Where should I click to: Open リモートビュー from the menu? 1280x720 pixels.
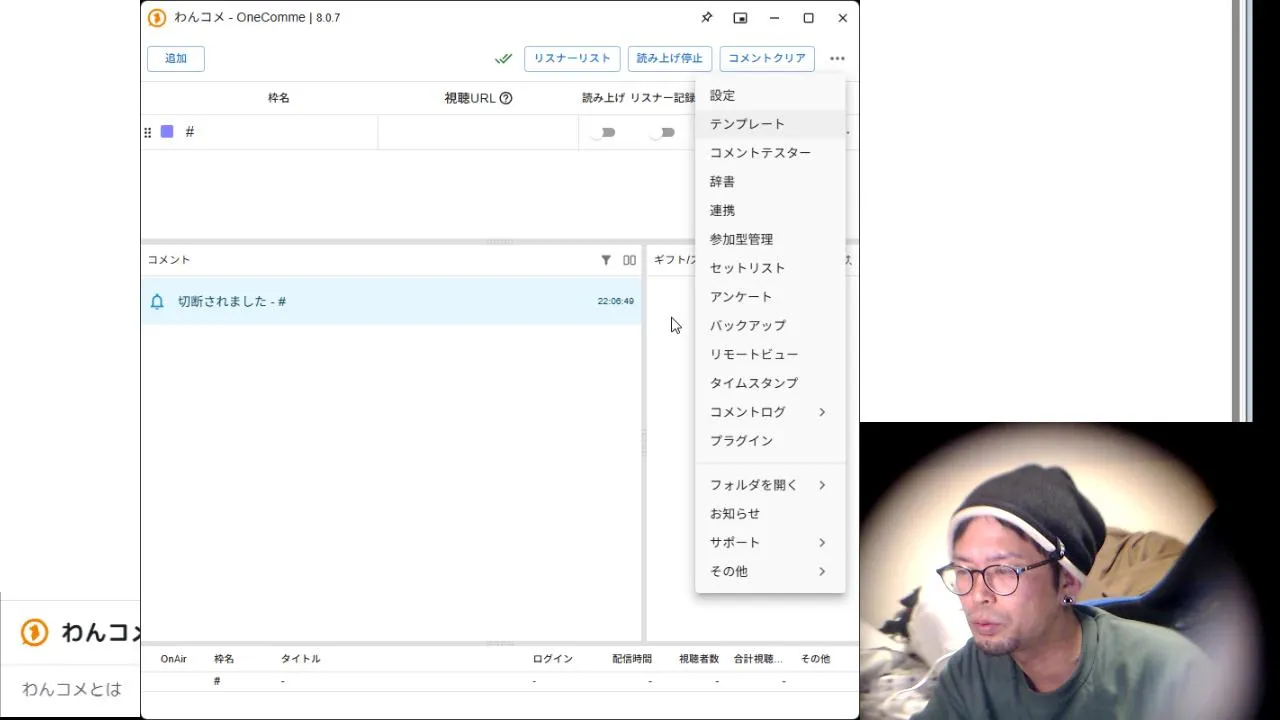click(770, 355)
